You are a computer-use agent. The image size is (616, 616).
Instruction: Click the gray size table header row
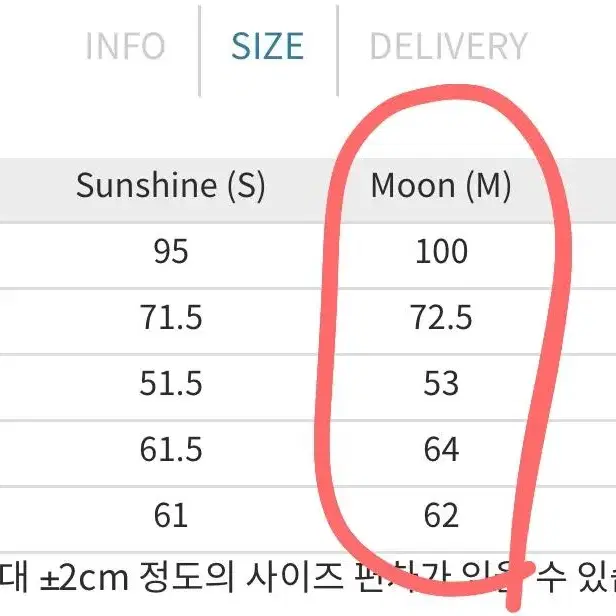coord(308,191)
